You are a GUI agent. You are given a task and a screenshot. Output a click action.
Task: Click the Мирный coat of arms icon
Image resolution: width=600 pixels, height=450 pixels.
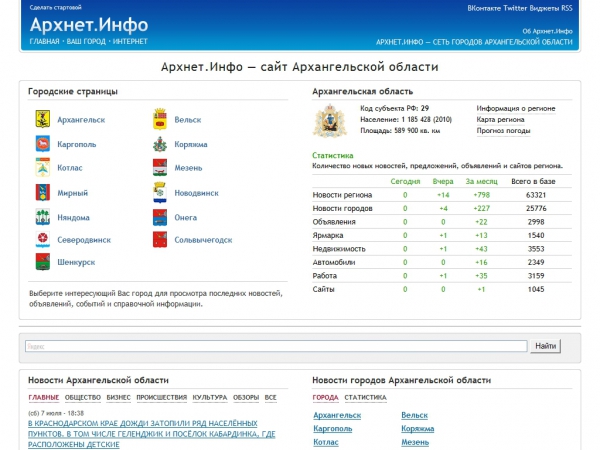click(x=42, y=192)
